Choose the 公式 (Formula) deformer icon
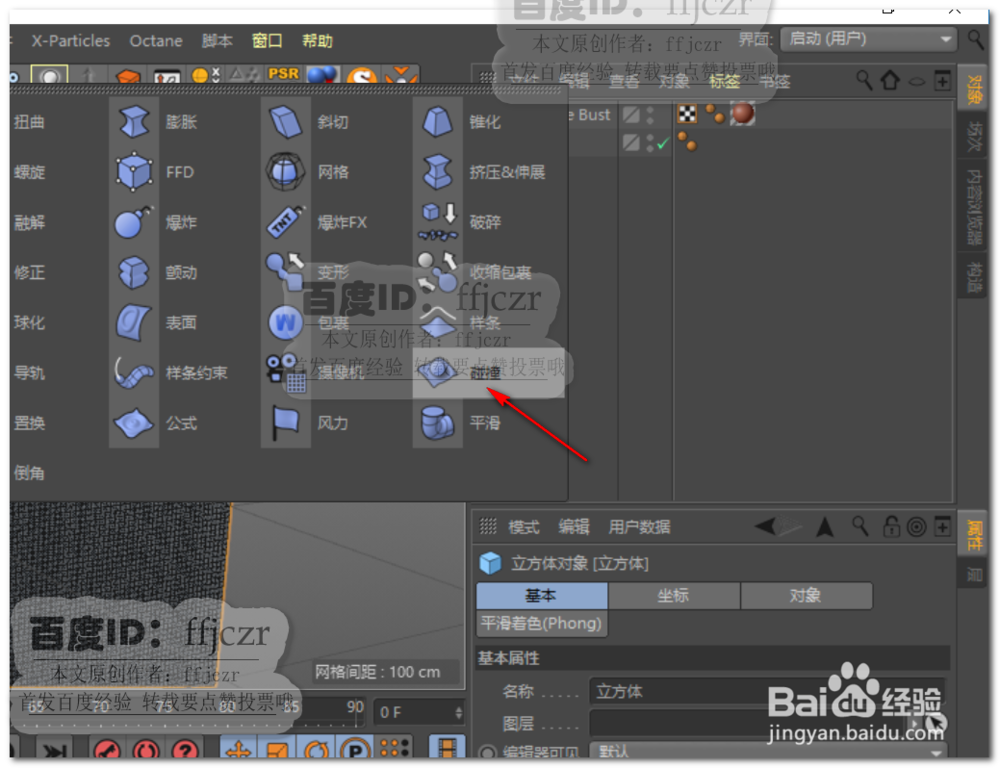The image size is (1000, 768). coord(134,423)
